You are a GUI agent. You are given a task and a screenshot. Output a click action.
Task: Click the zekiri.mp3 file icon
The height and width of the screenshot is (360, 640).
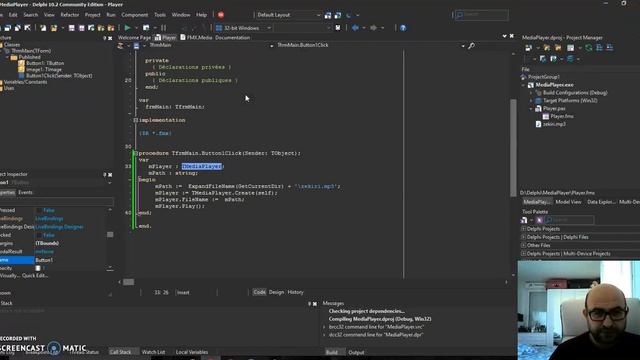(x=538, y=124)
